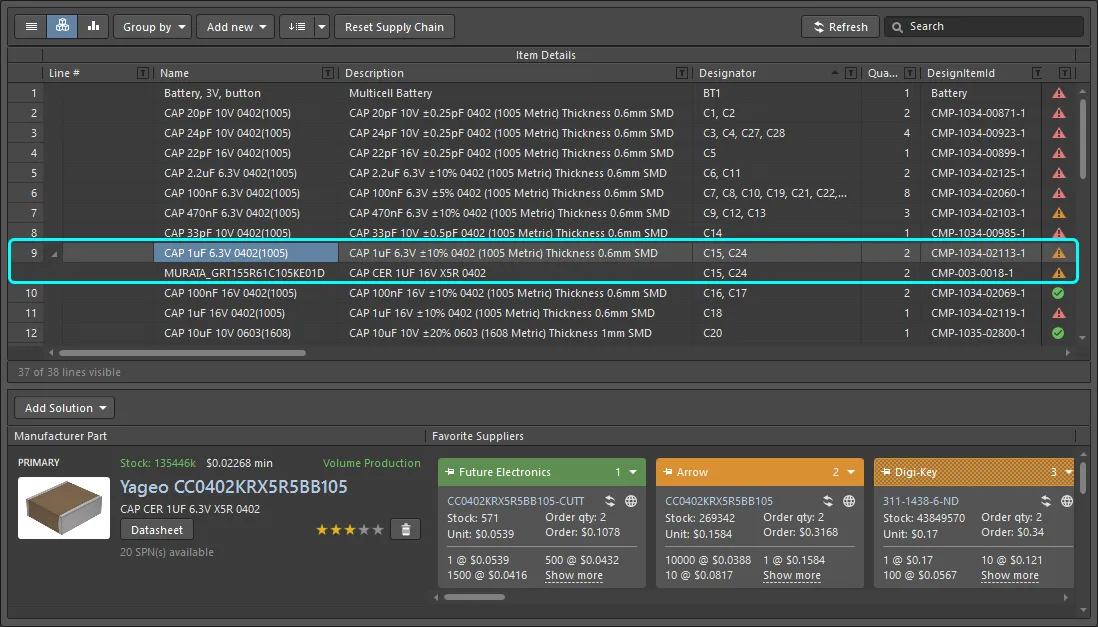Screen dimensions: 1098x627
Task: Click orange warning icon for MURATA row
Action: point(1058,273)
